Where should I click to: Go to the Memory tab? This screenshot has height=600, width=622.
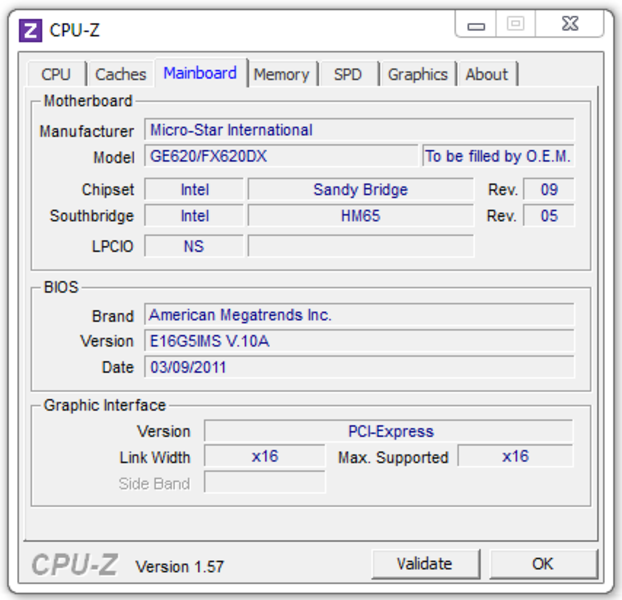[282, 74]
